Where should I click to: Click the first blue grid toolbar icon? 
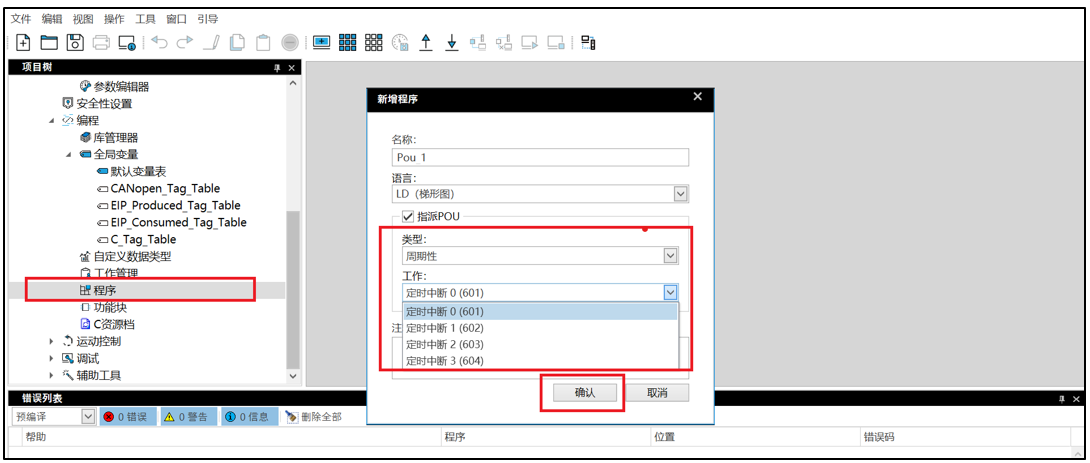pos(348,42)
